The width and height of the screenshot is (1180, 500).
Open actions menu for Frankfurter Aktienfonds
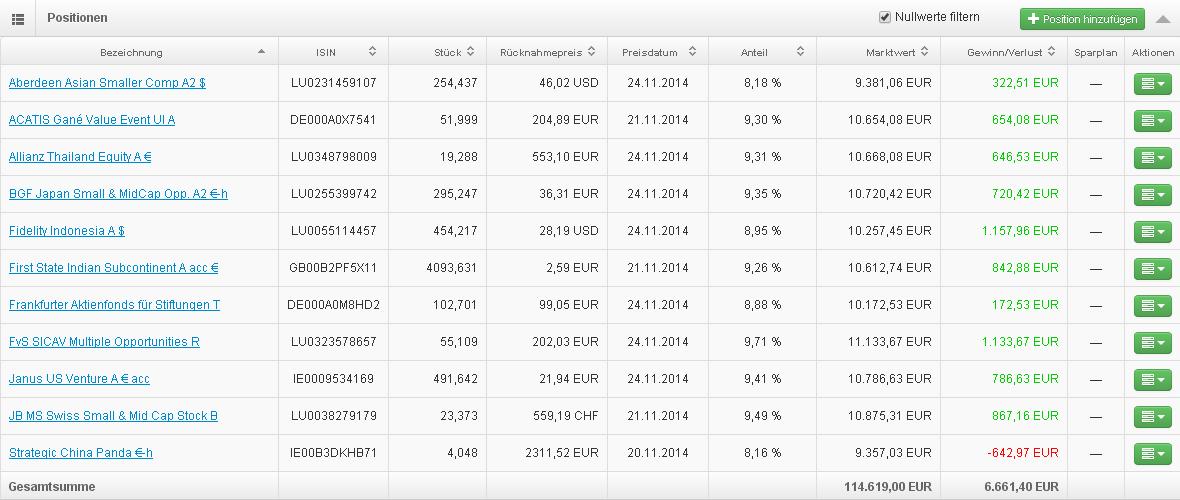click(1152, 305)
